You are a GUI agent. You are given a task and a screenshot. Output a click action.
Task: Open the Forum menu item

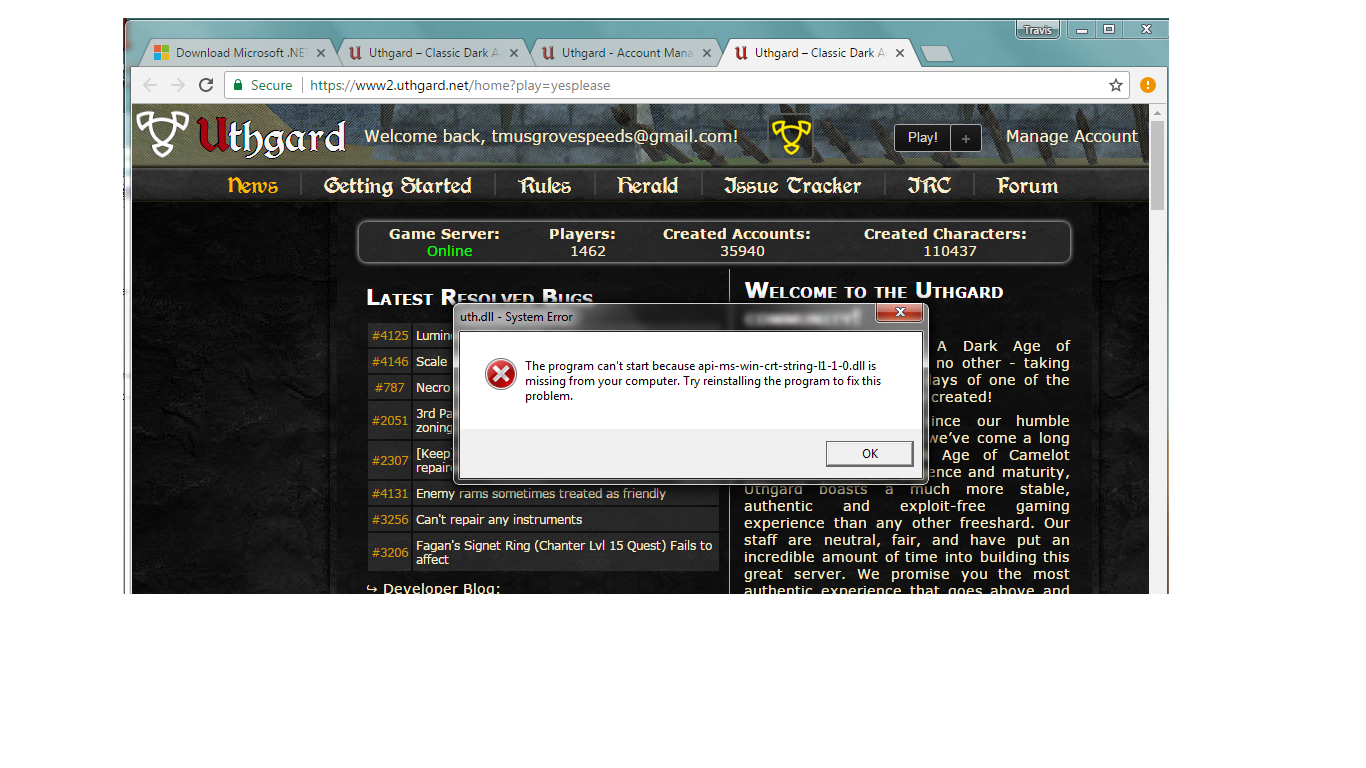tap(1027, 185)
